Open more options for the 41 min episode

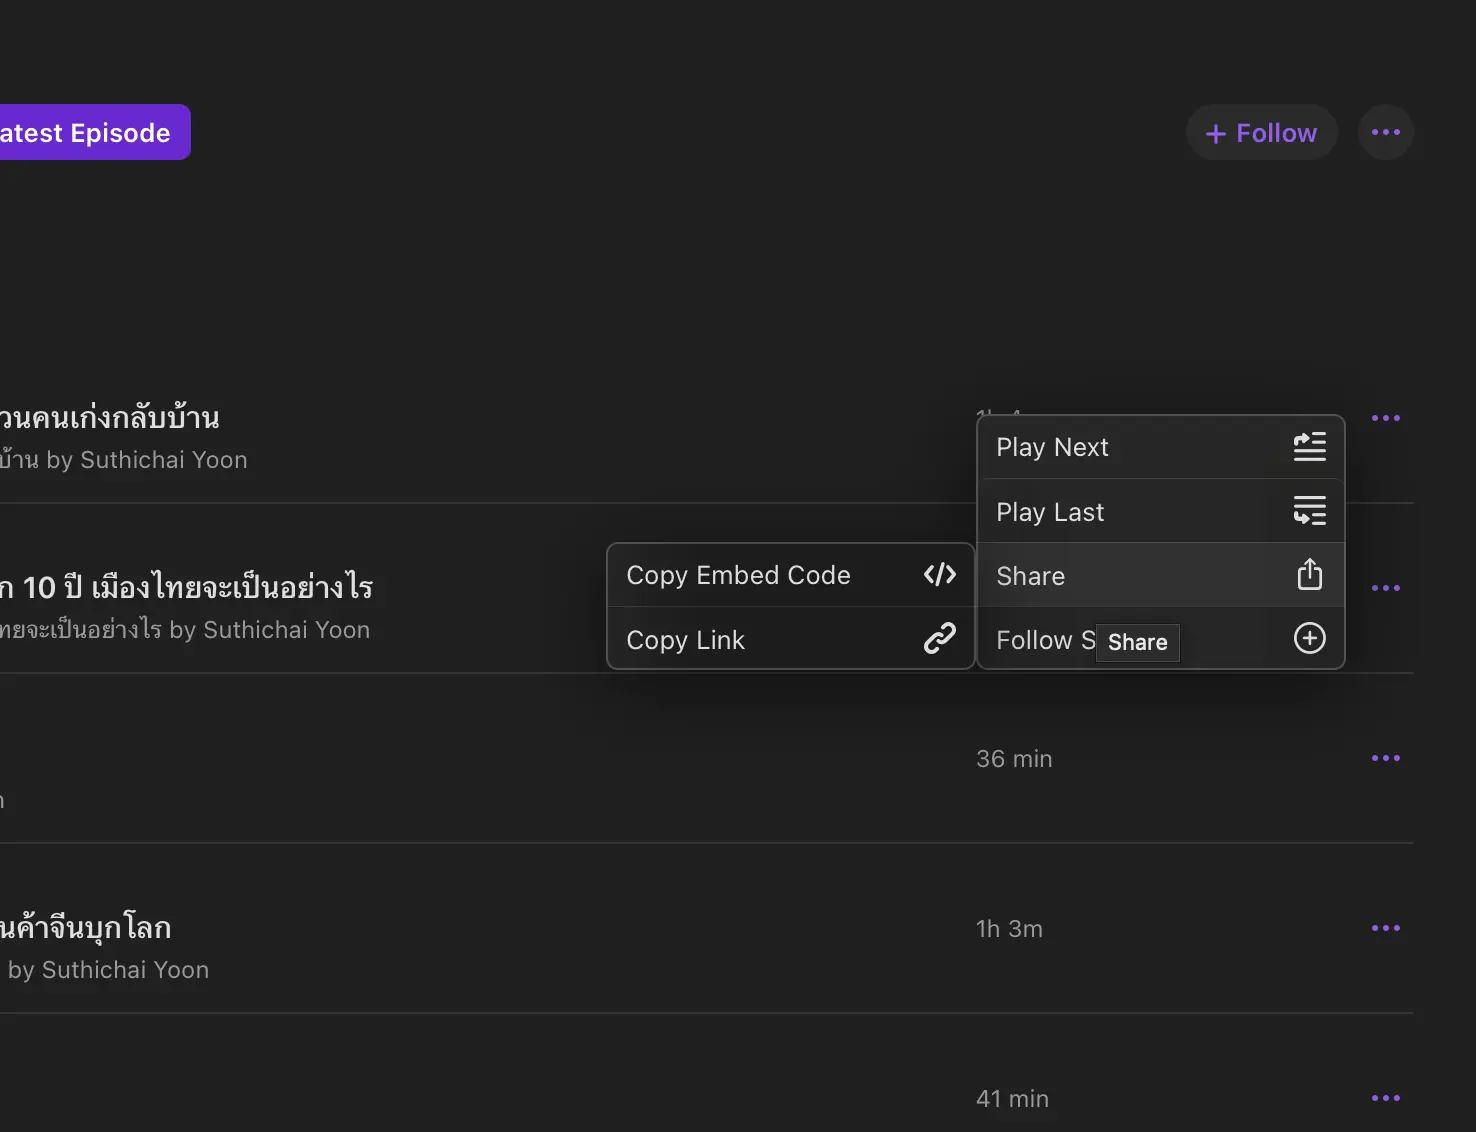click(x=1385, y=1098)
